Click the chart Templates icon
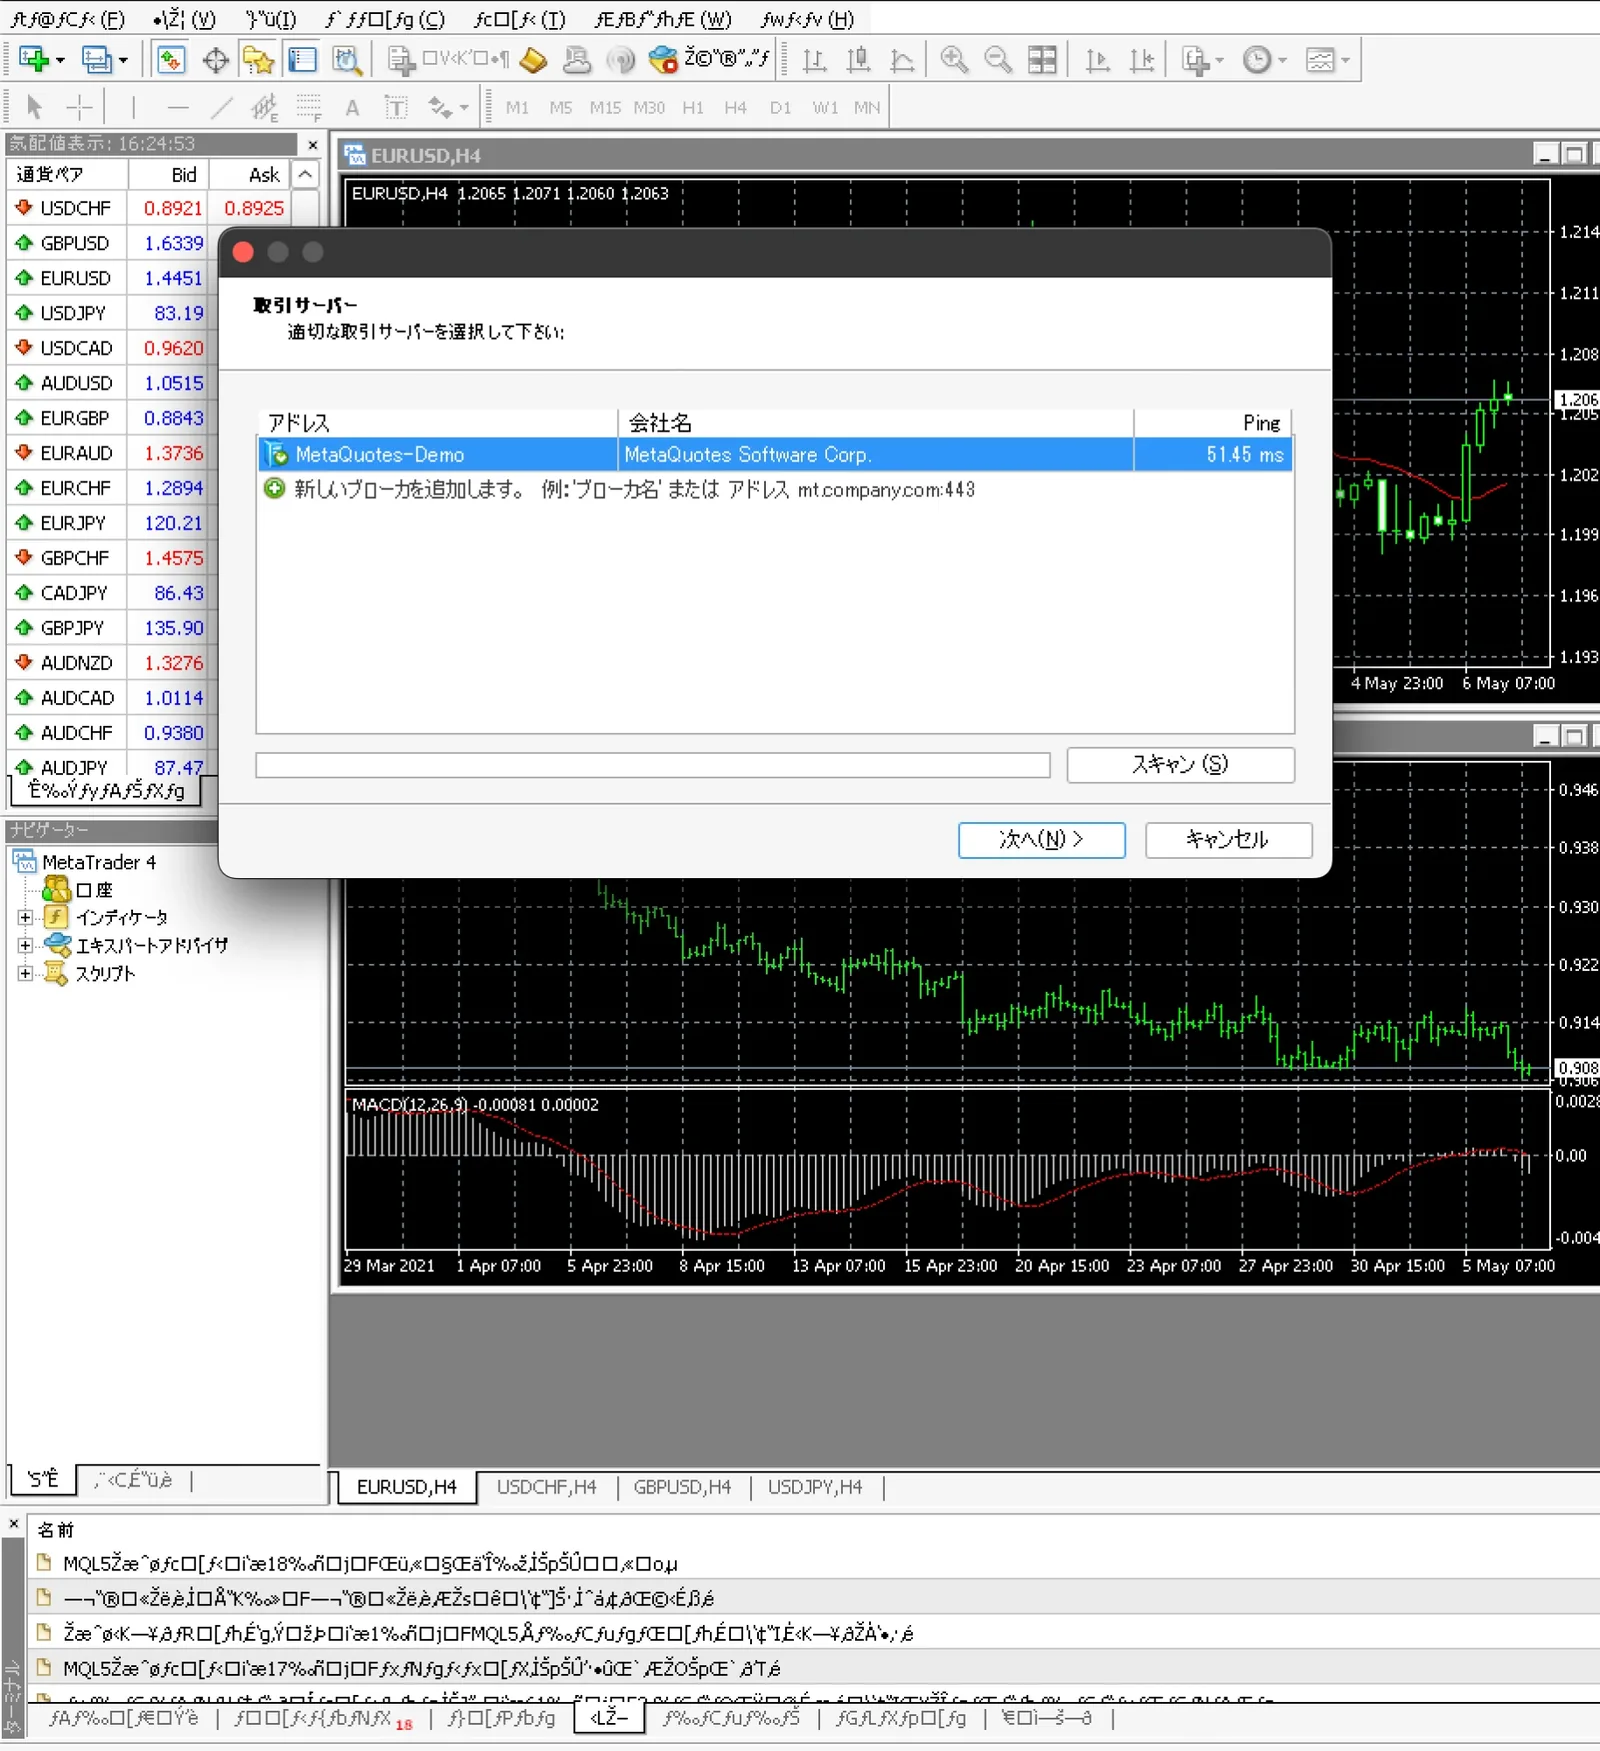Viewport: 1600px width, 1751px height. click(1320, 60)
